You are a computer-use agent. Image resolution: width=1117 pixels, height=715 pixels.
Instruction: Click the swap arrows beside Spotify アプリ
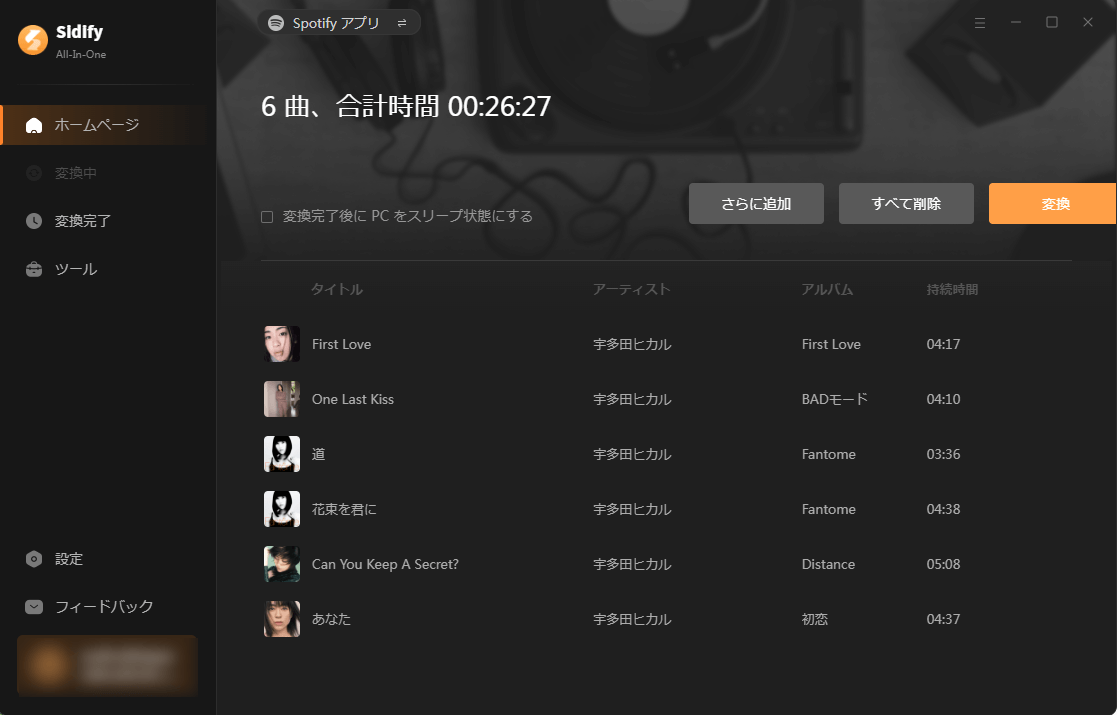[402, 23]
